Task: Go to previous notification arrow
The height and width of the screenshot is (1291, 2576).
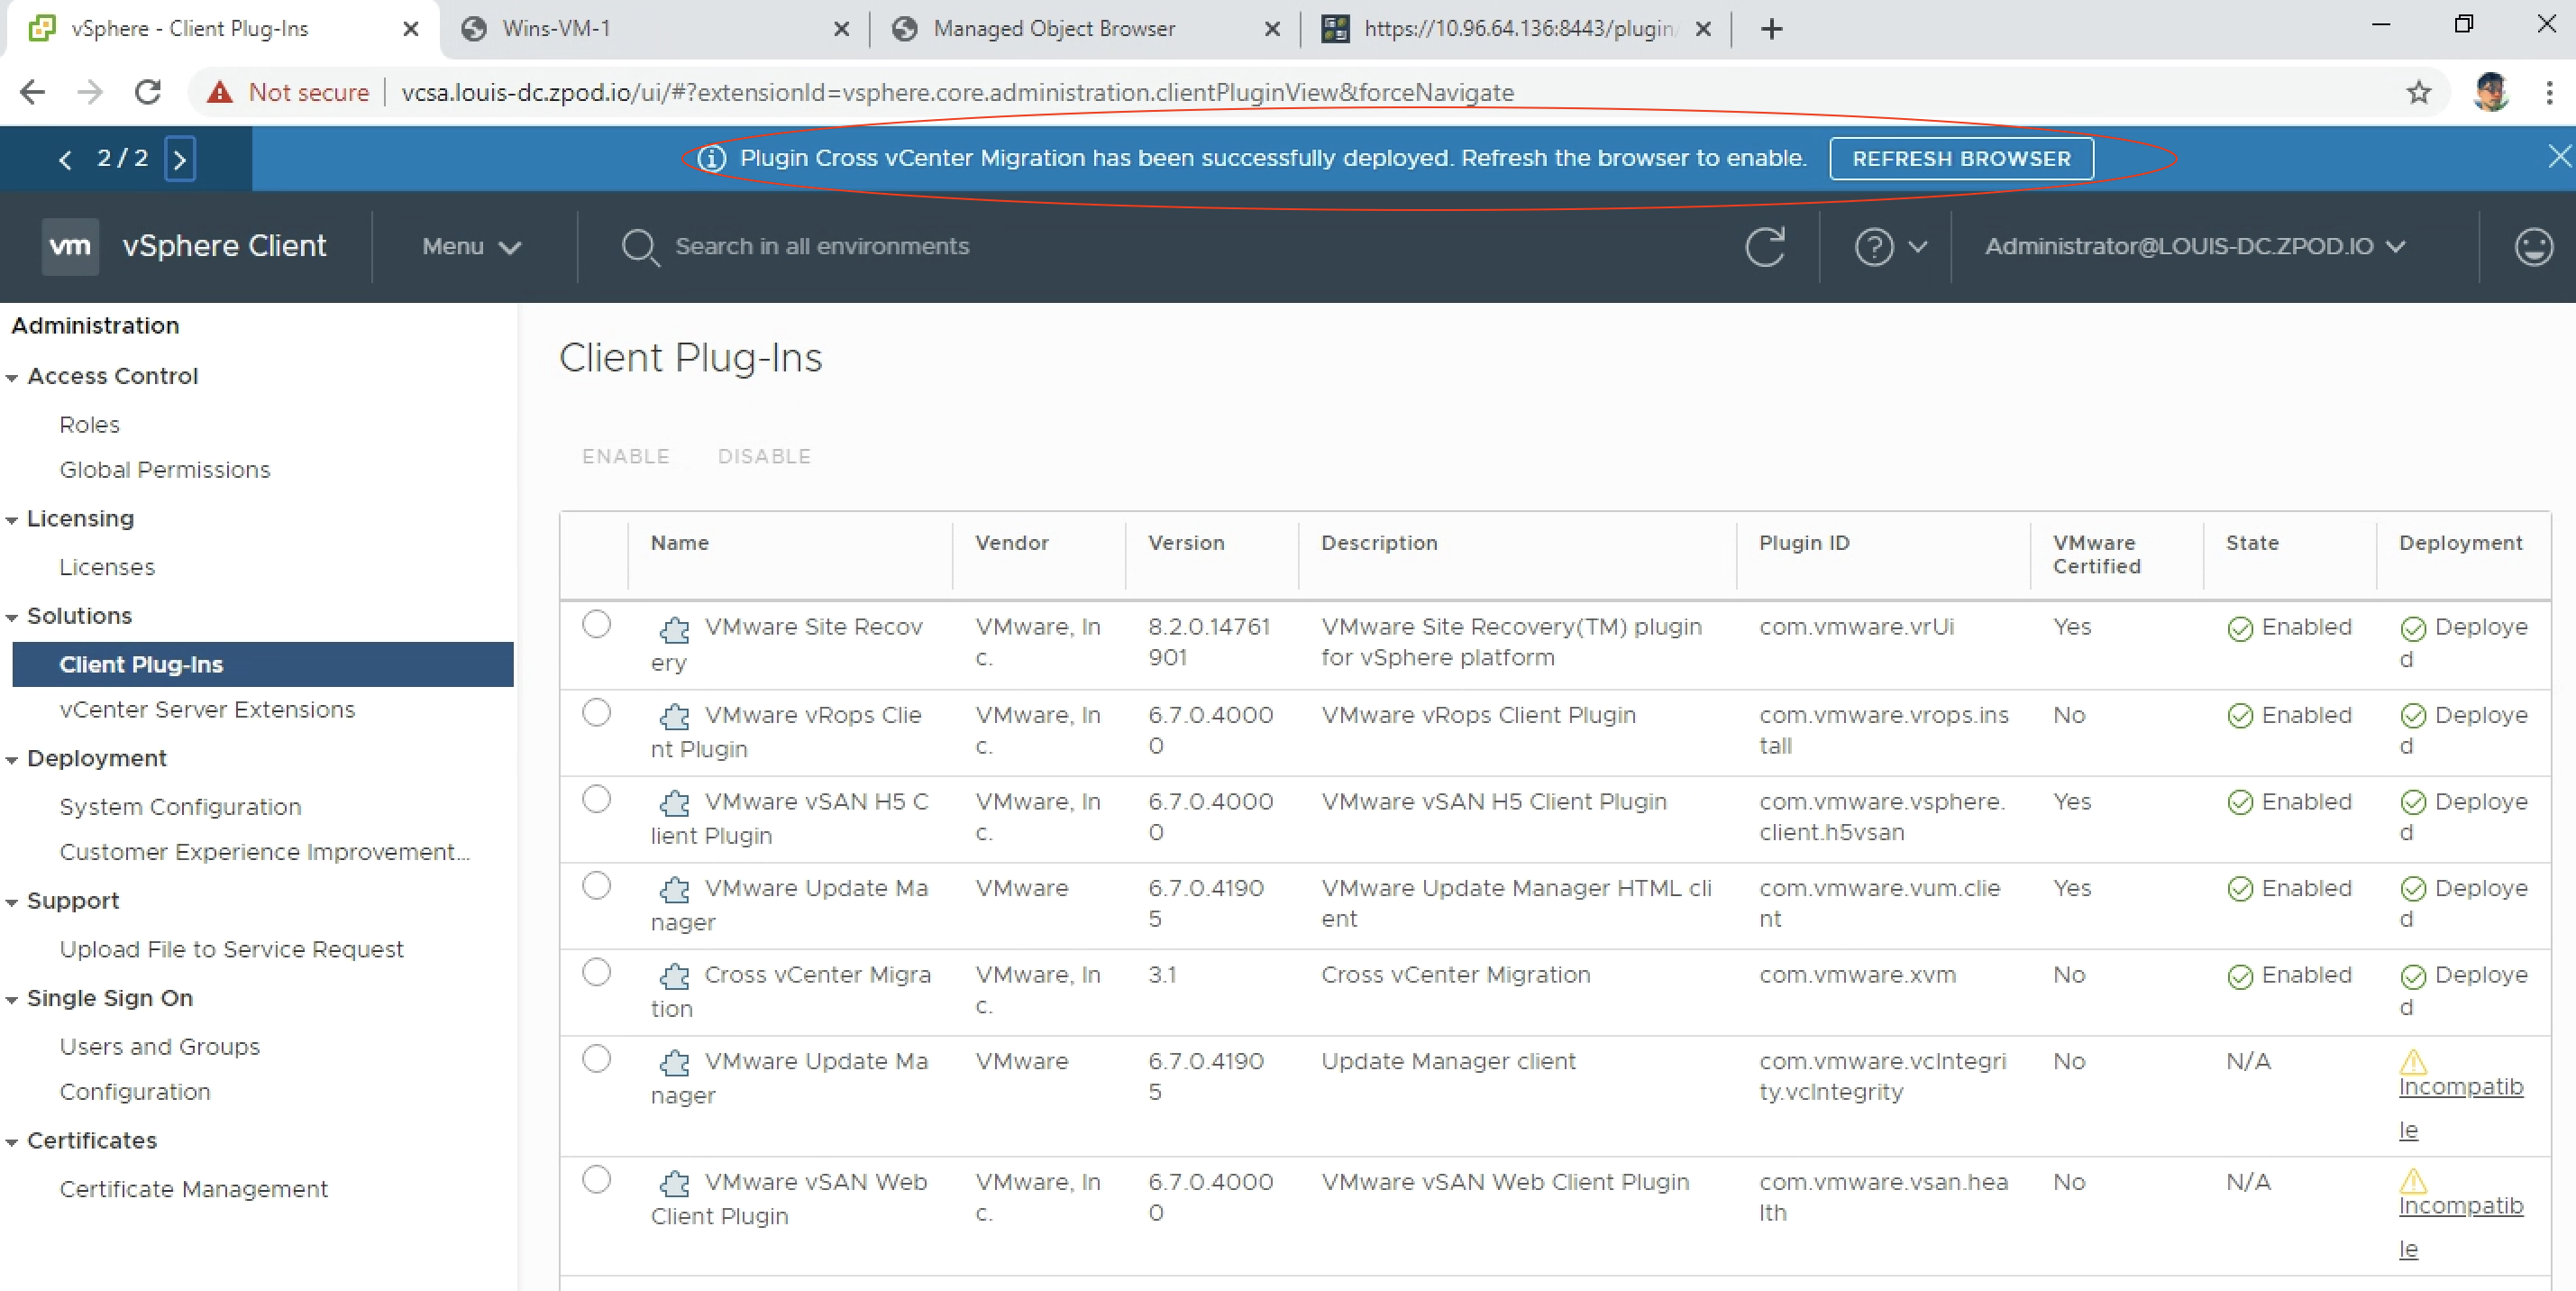Action: click(x=66, y=159)
